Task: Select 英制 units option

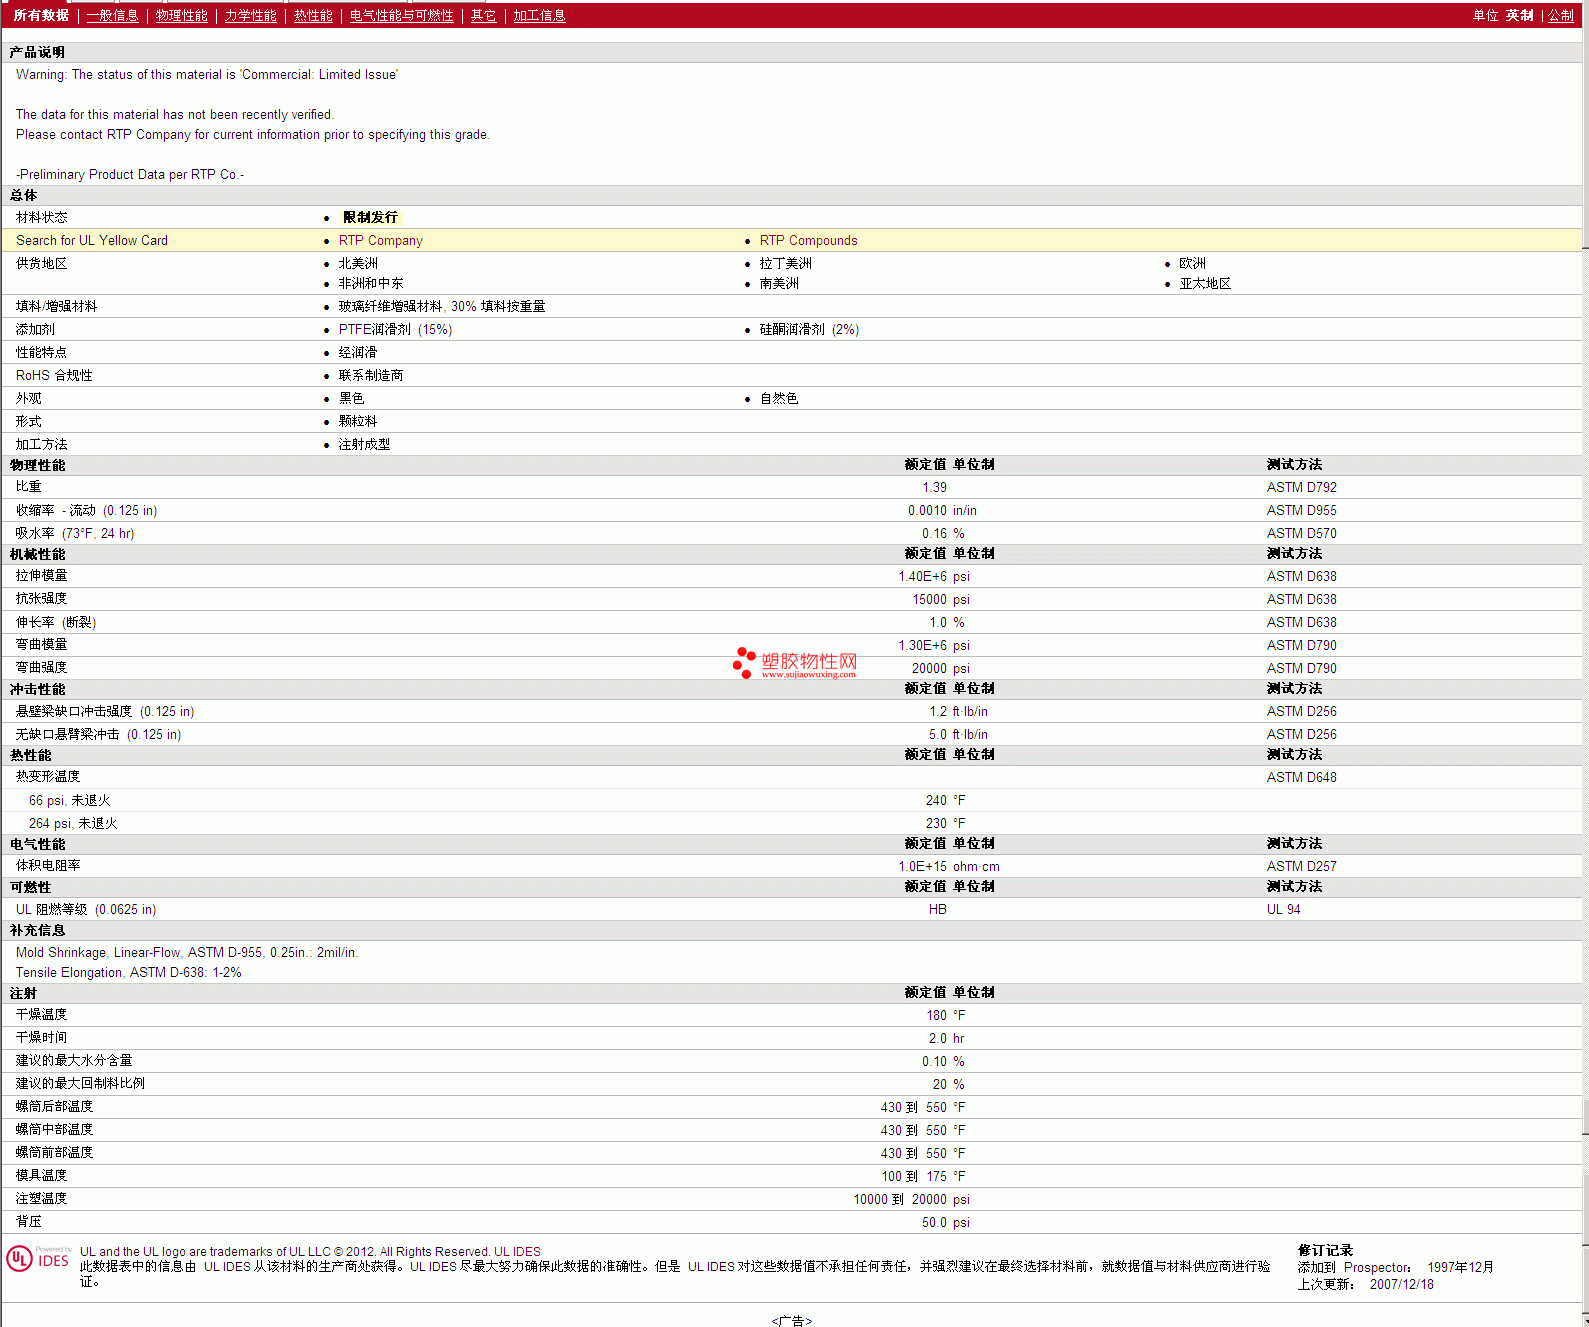Action: (1519, 16)
